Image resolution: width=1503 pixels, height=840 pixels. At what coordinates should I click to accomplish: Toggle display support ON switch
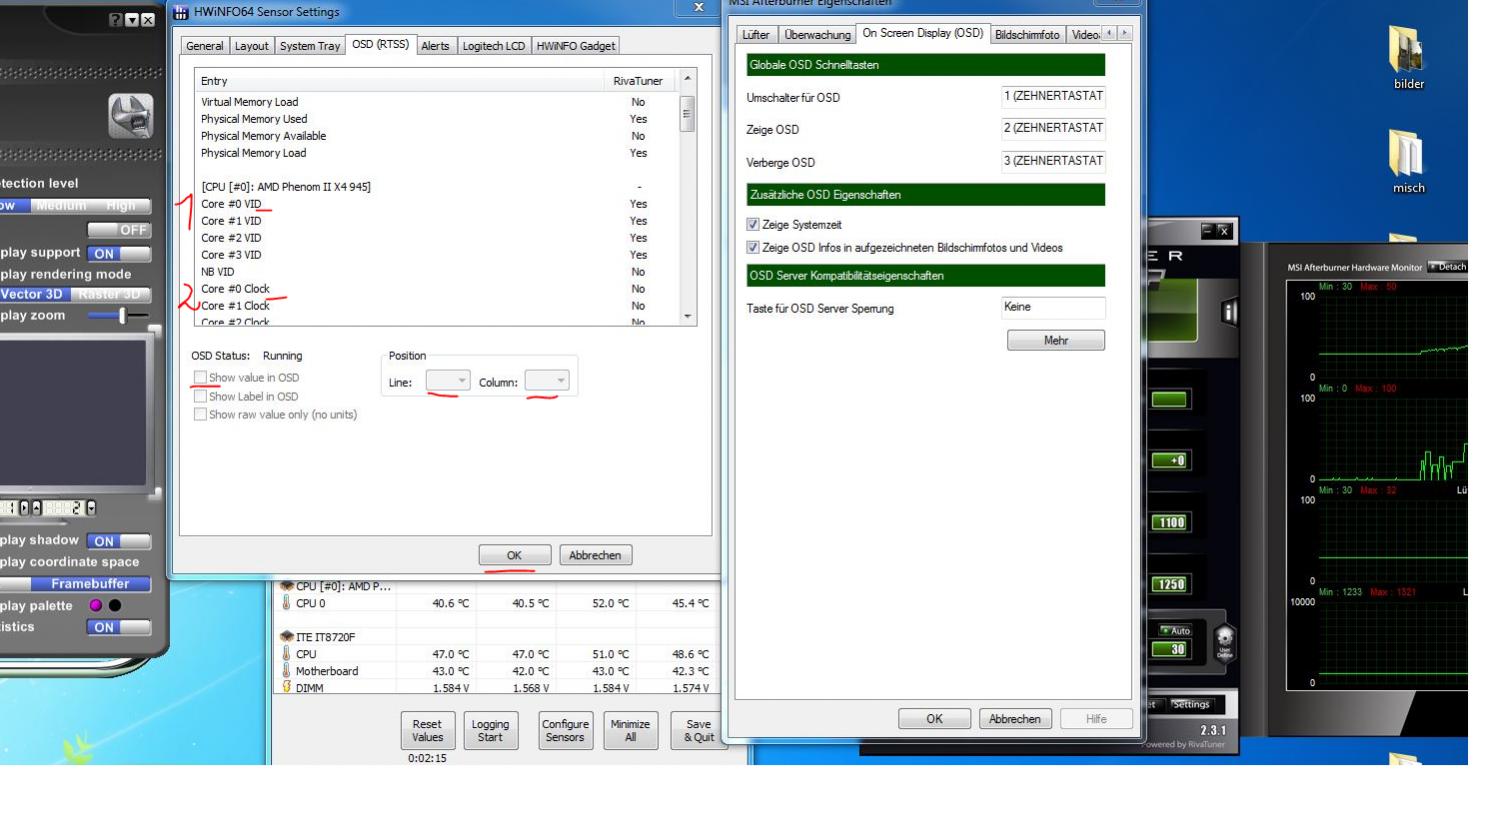pos(118,253)
